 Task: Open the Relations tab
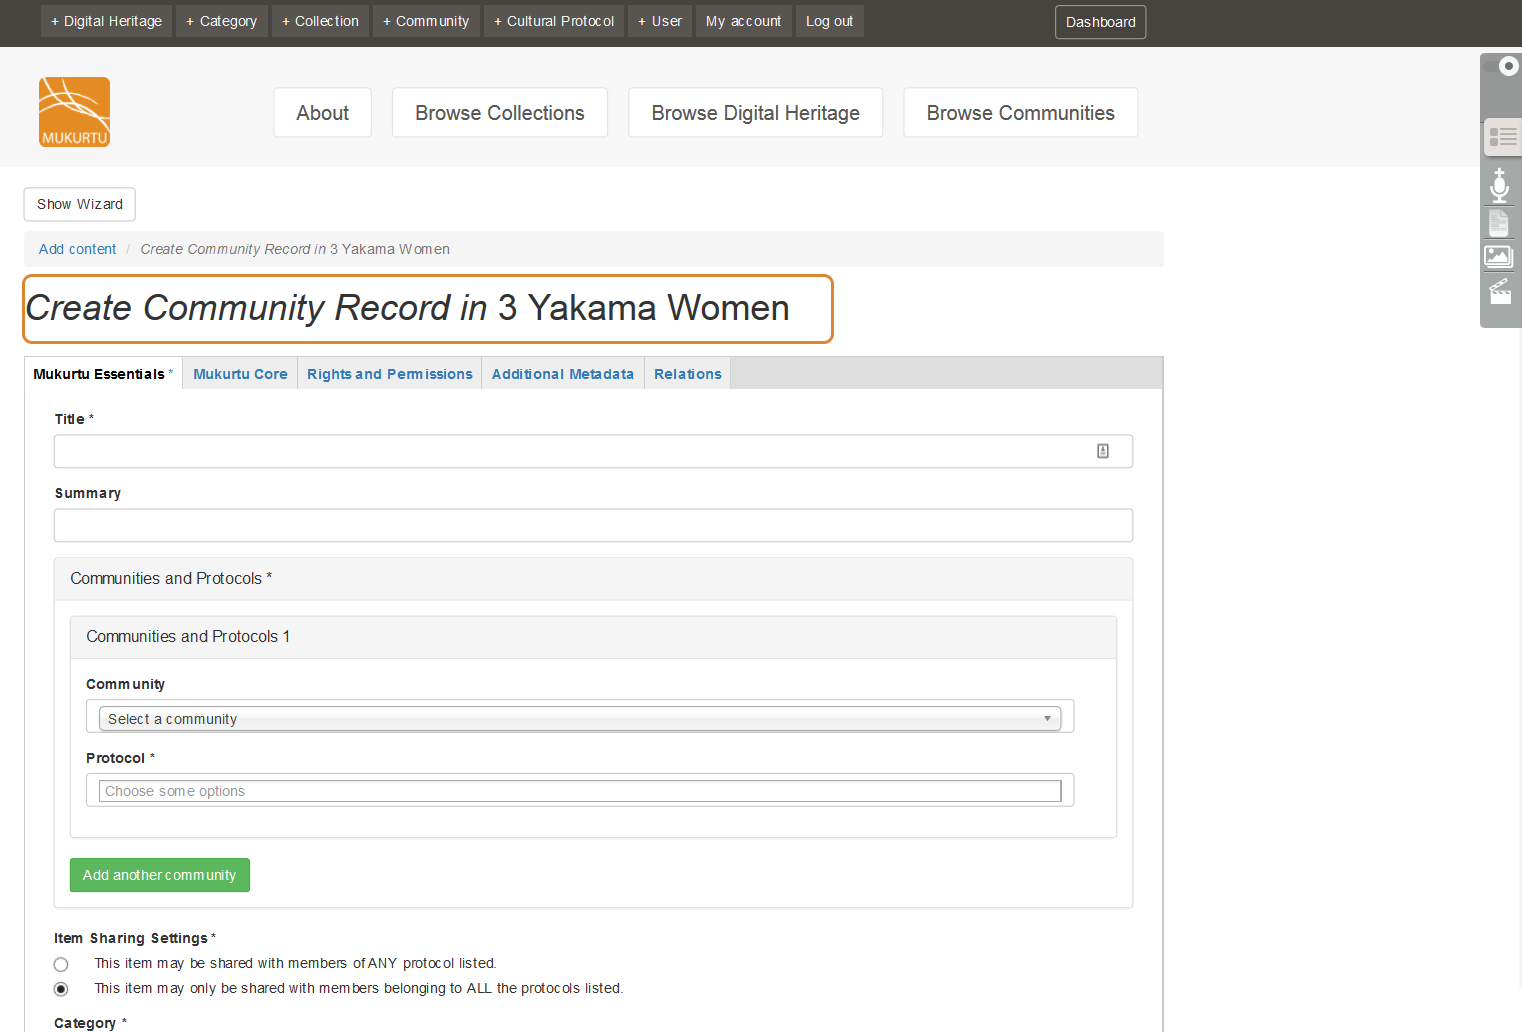tap(688, 374)
